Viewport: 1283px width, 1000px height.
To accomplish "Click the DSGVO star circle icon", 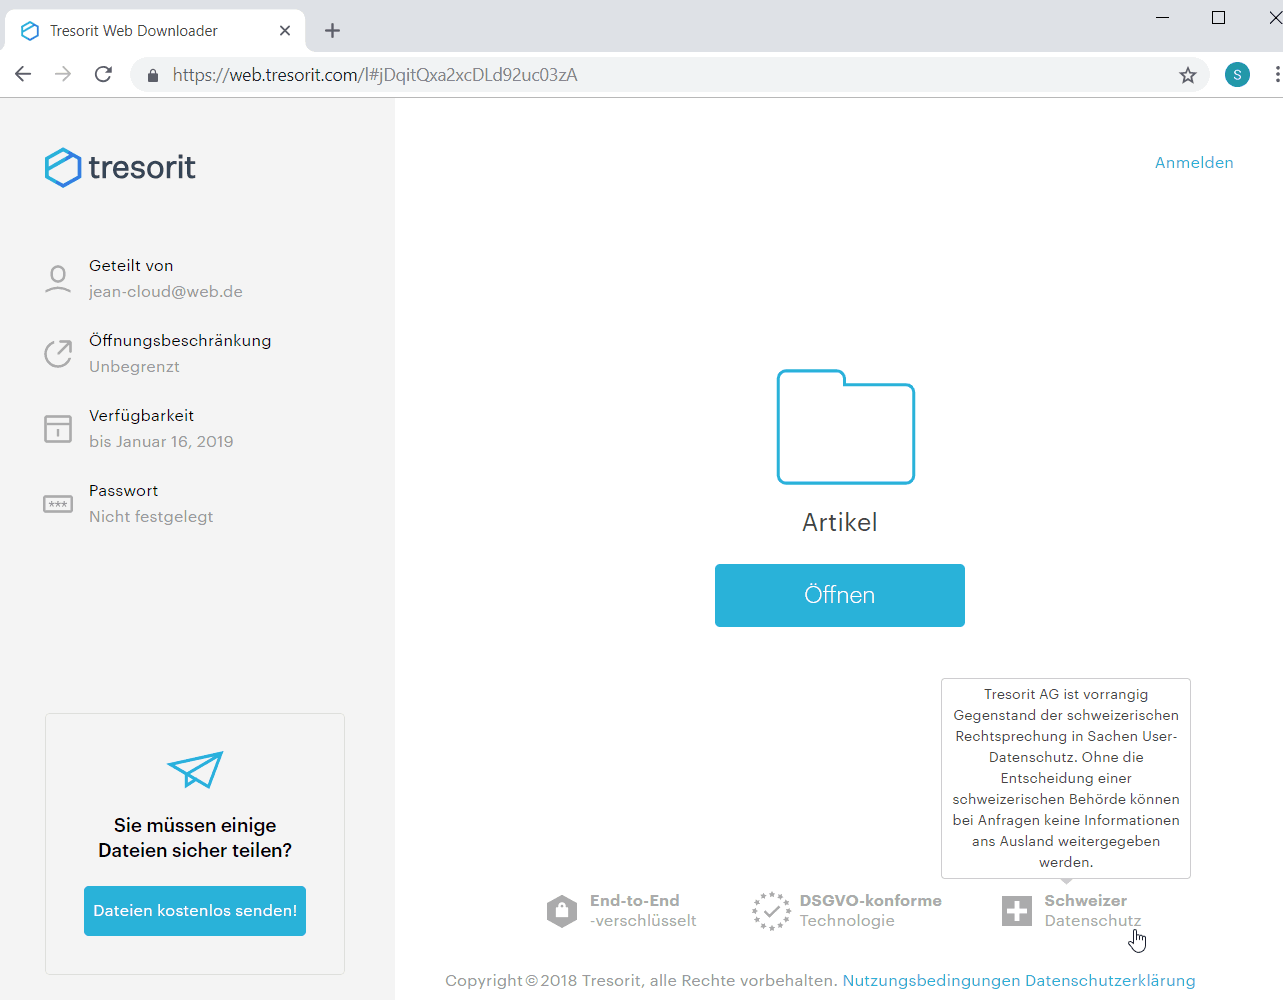I will [771, 911].
